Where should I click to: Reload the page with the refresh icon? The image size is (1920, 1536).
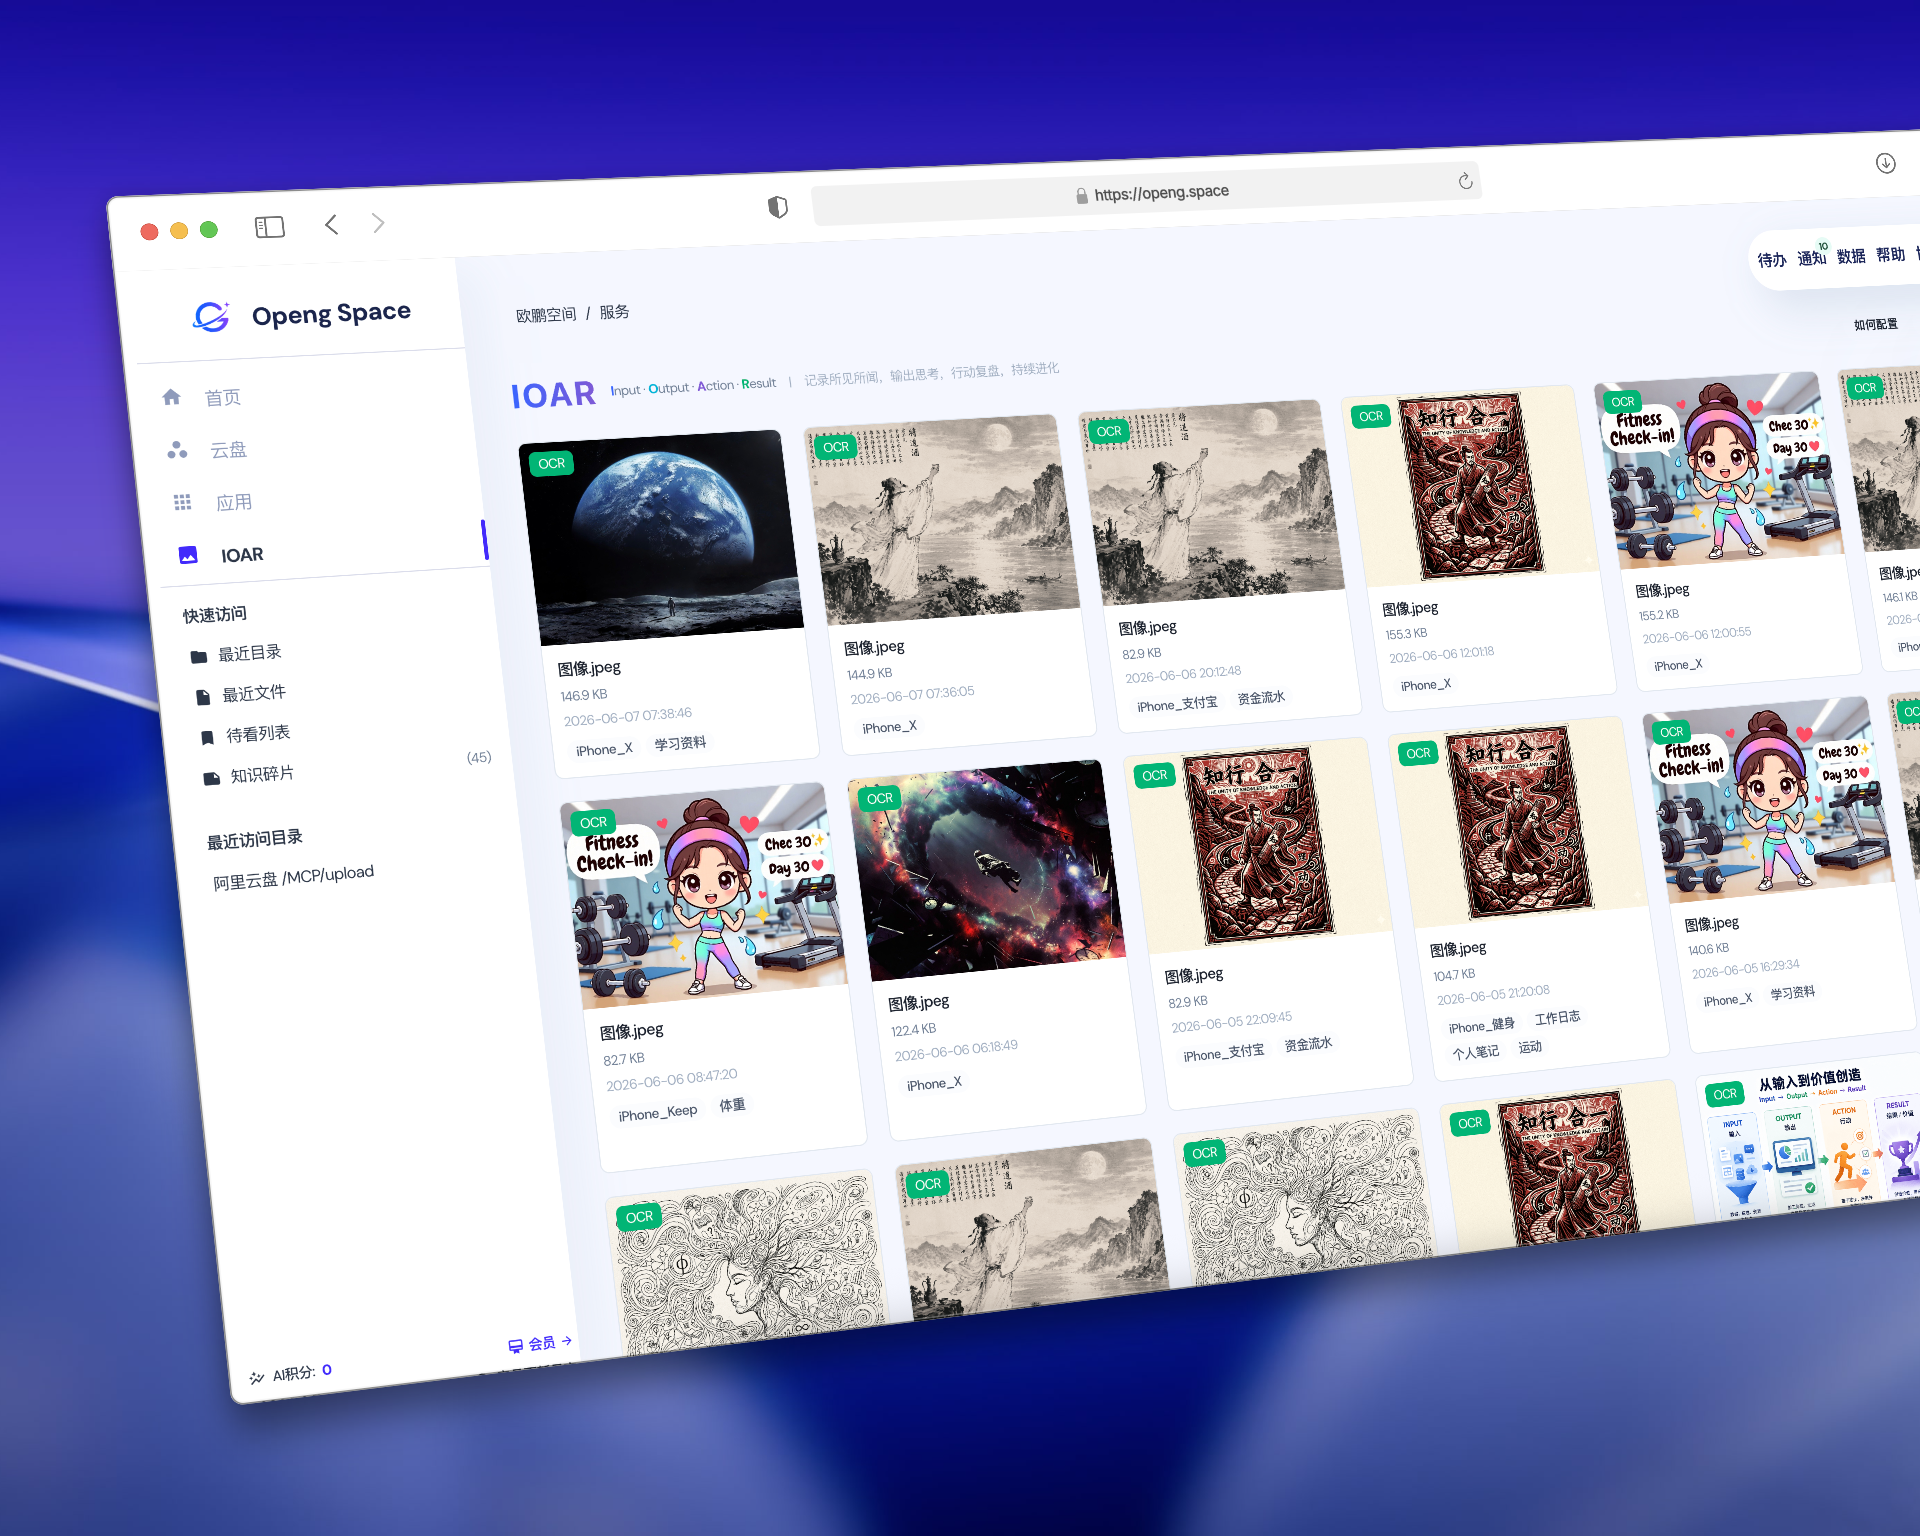coord(1465,181)
